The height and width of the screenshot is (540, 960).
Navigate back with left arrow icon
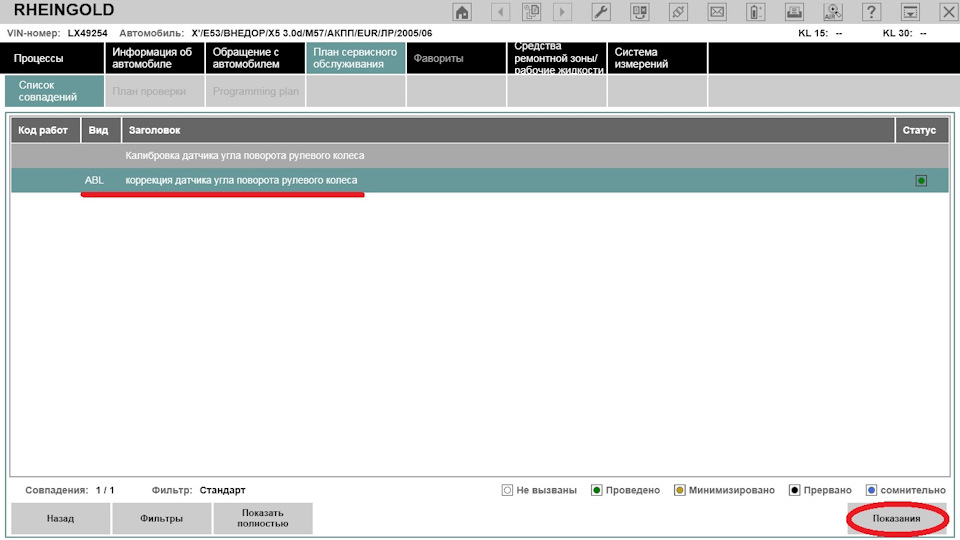(x=500, y=12)
